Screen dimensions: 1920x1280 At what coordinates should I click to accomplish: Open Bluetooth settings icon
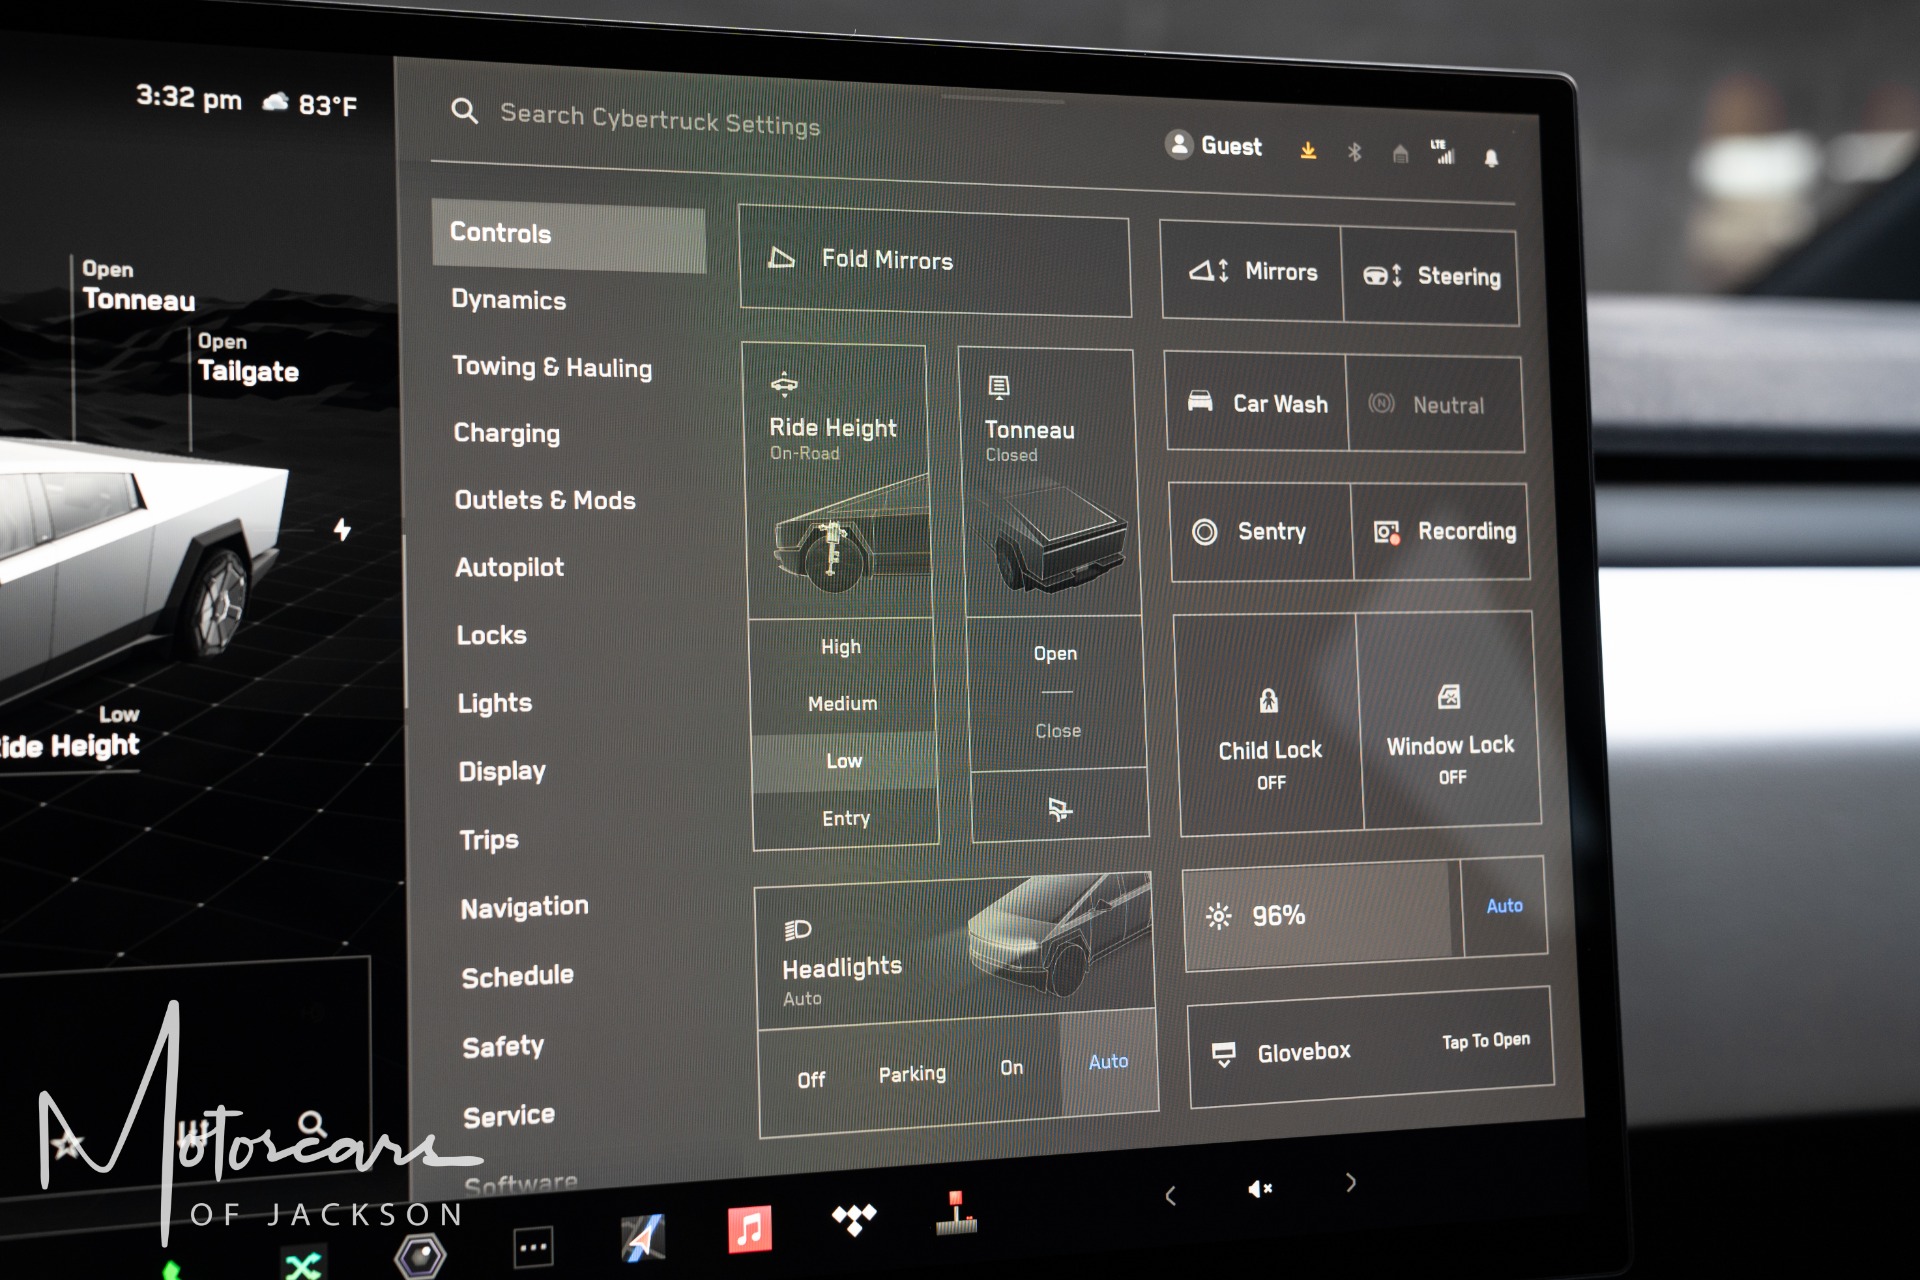[x=1354, y=152]
